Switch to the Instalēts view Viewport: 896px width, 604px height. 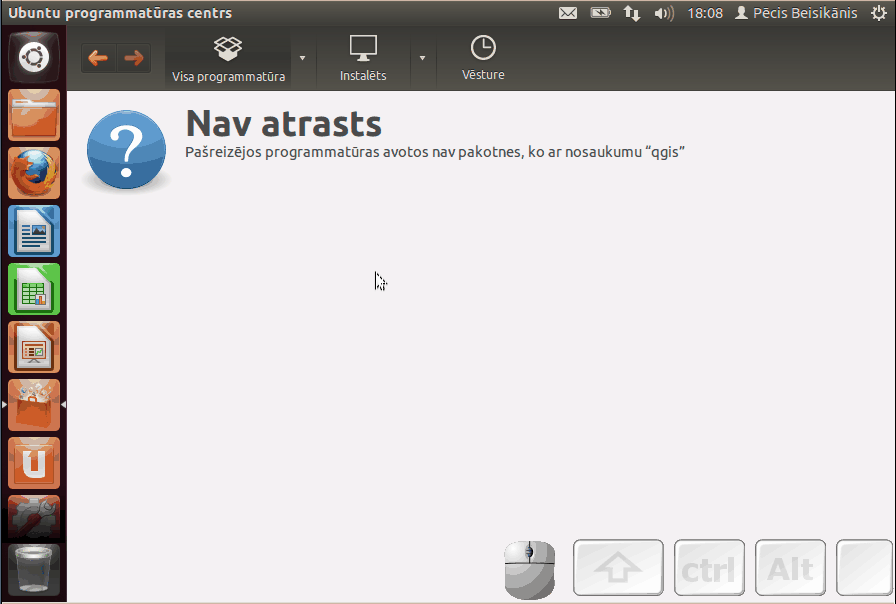pyautogui.click(x=363, y=59)
